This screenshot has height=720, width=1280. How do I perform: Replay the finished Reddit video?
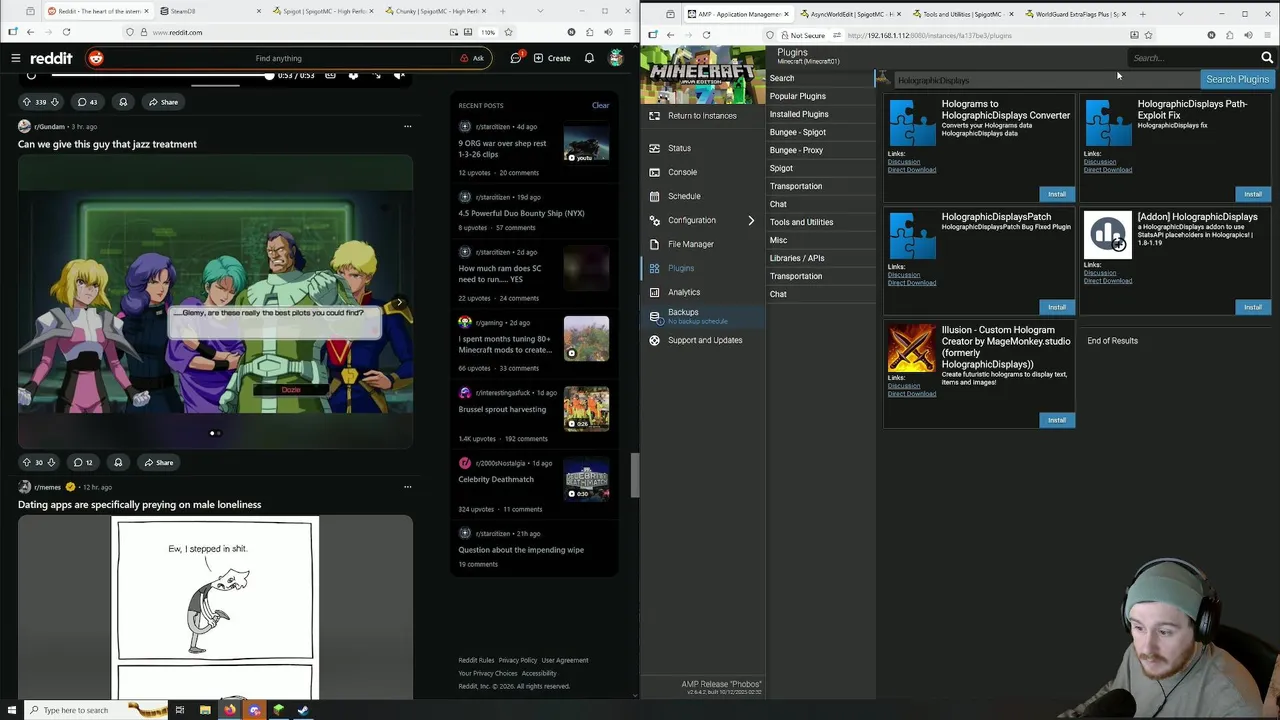coord(31,75)
